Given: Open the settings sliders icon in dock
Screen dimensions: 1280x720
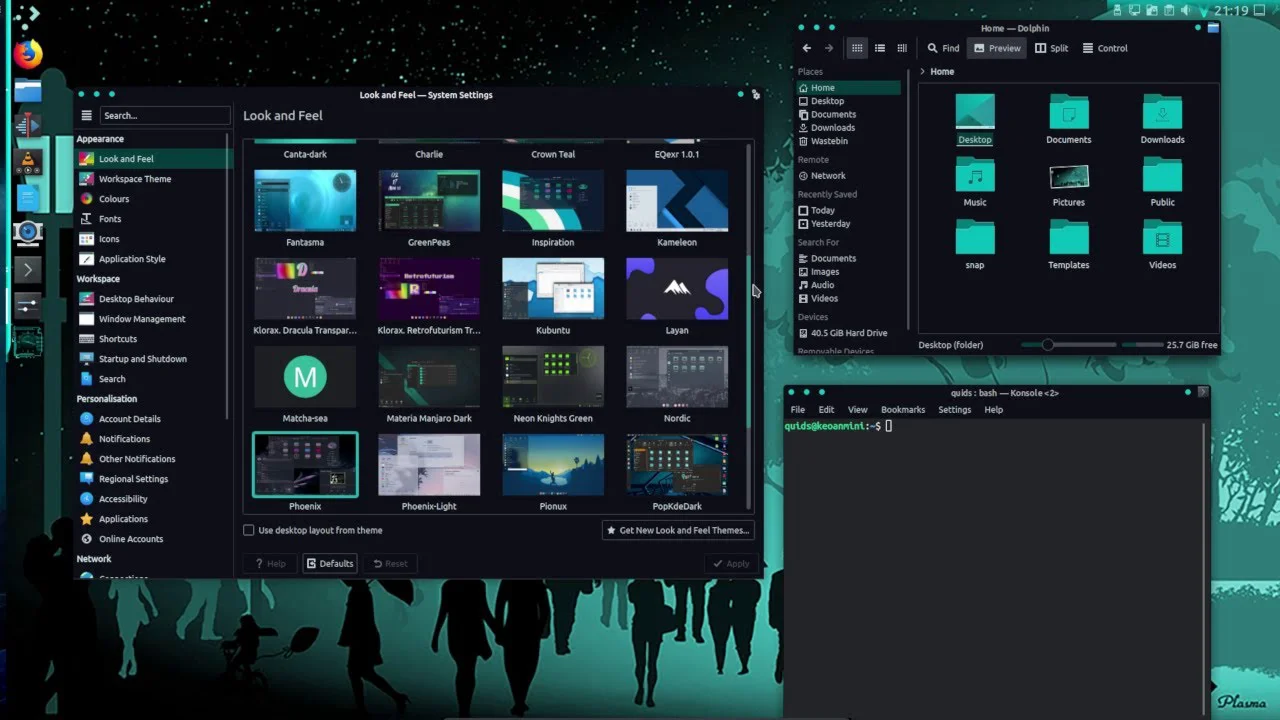Looking at the screenshot, I should pyautogui.click(x=28, y=305).
